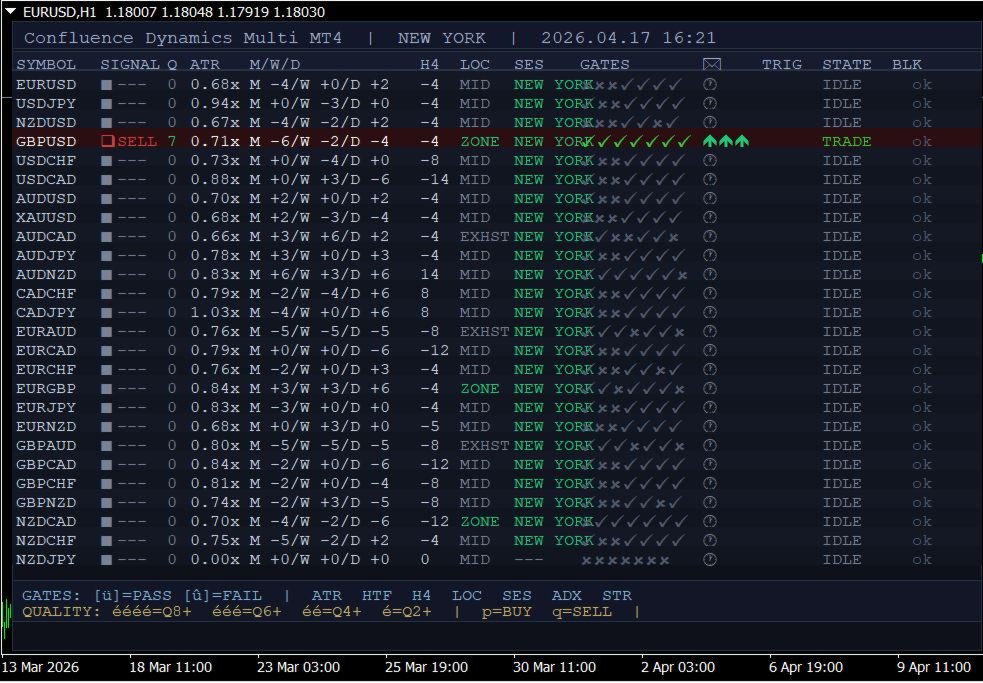The image size is (983, 683).
Task: Click the SYMBOL column header
Action: pyautogui.click(x=46, y=65)
